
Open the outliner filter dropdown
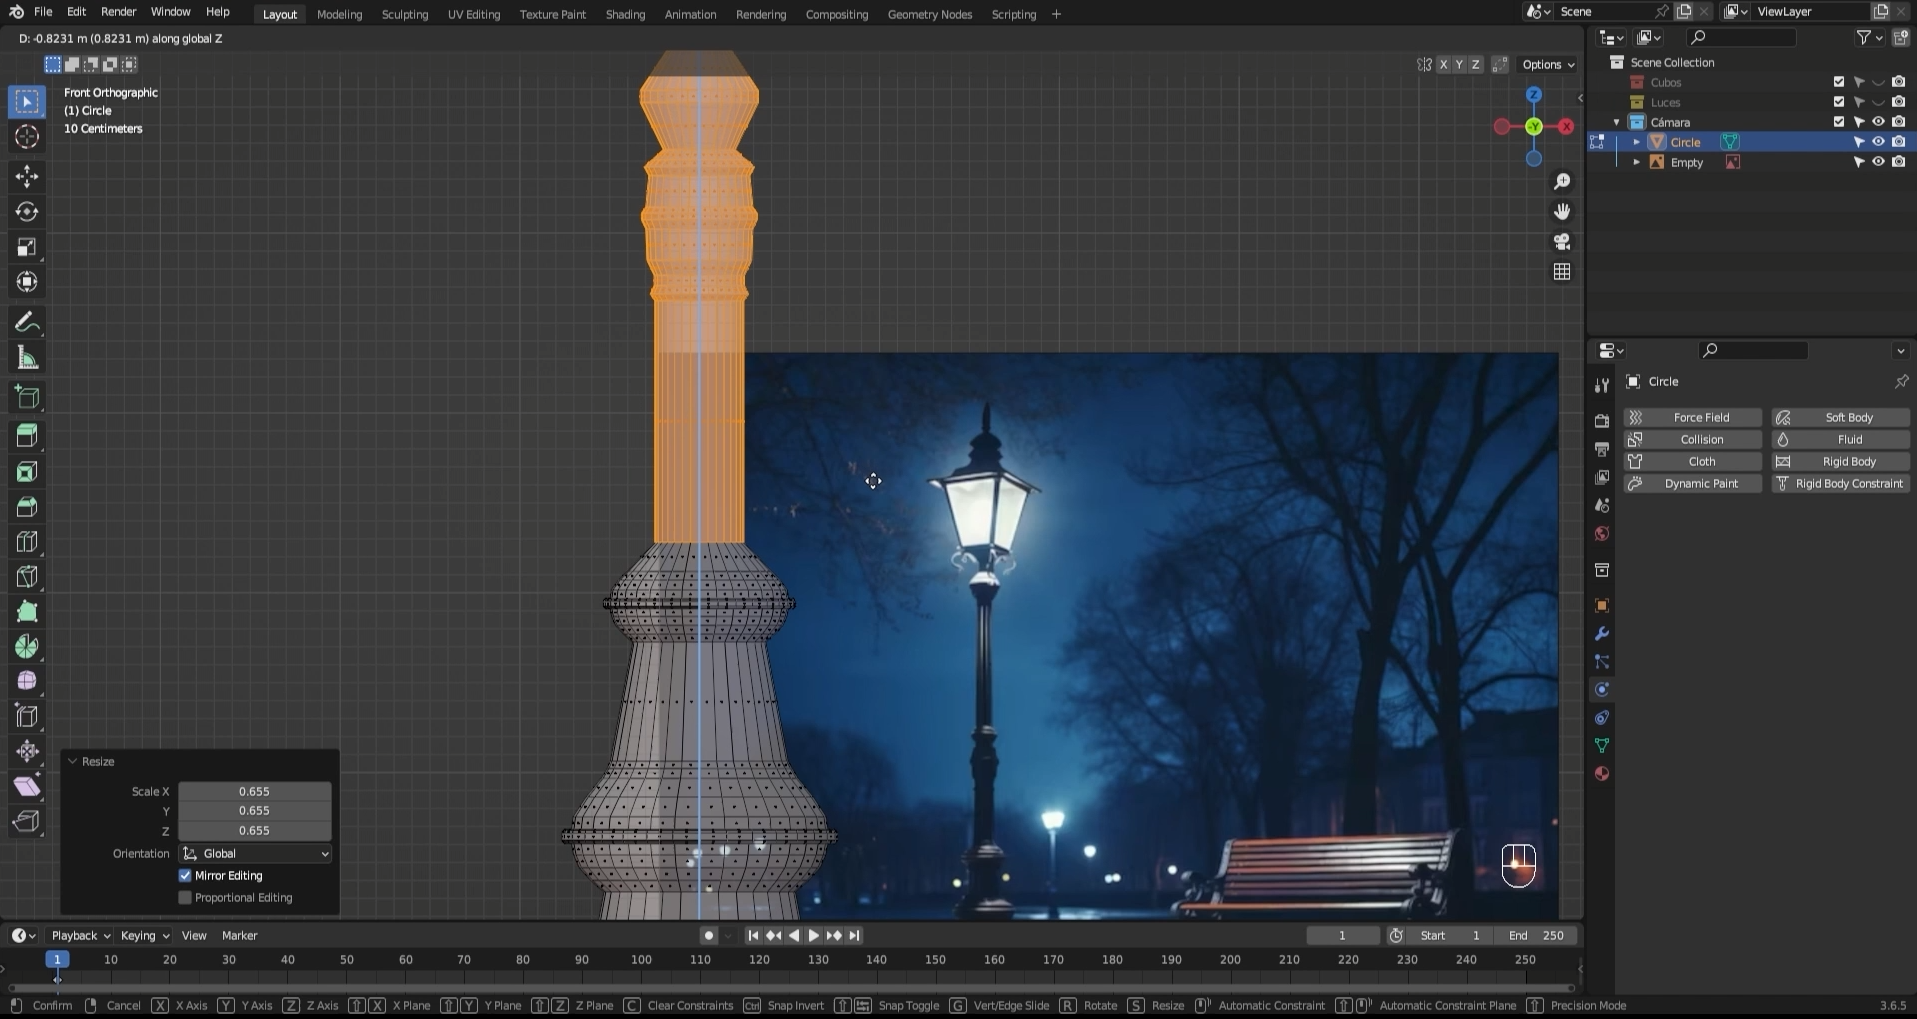click(1870, 37)
